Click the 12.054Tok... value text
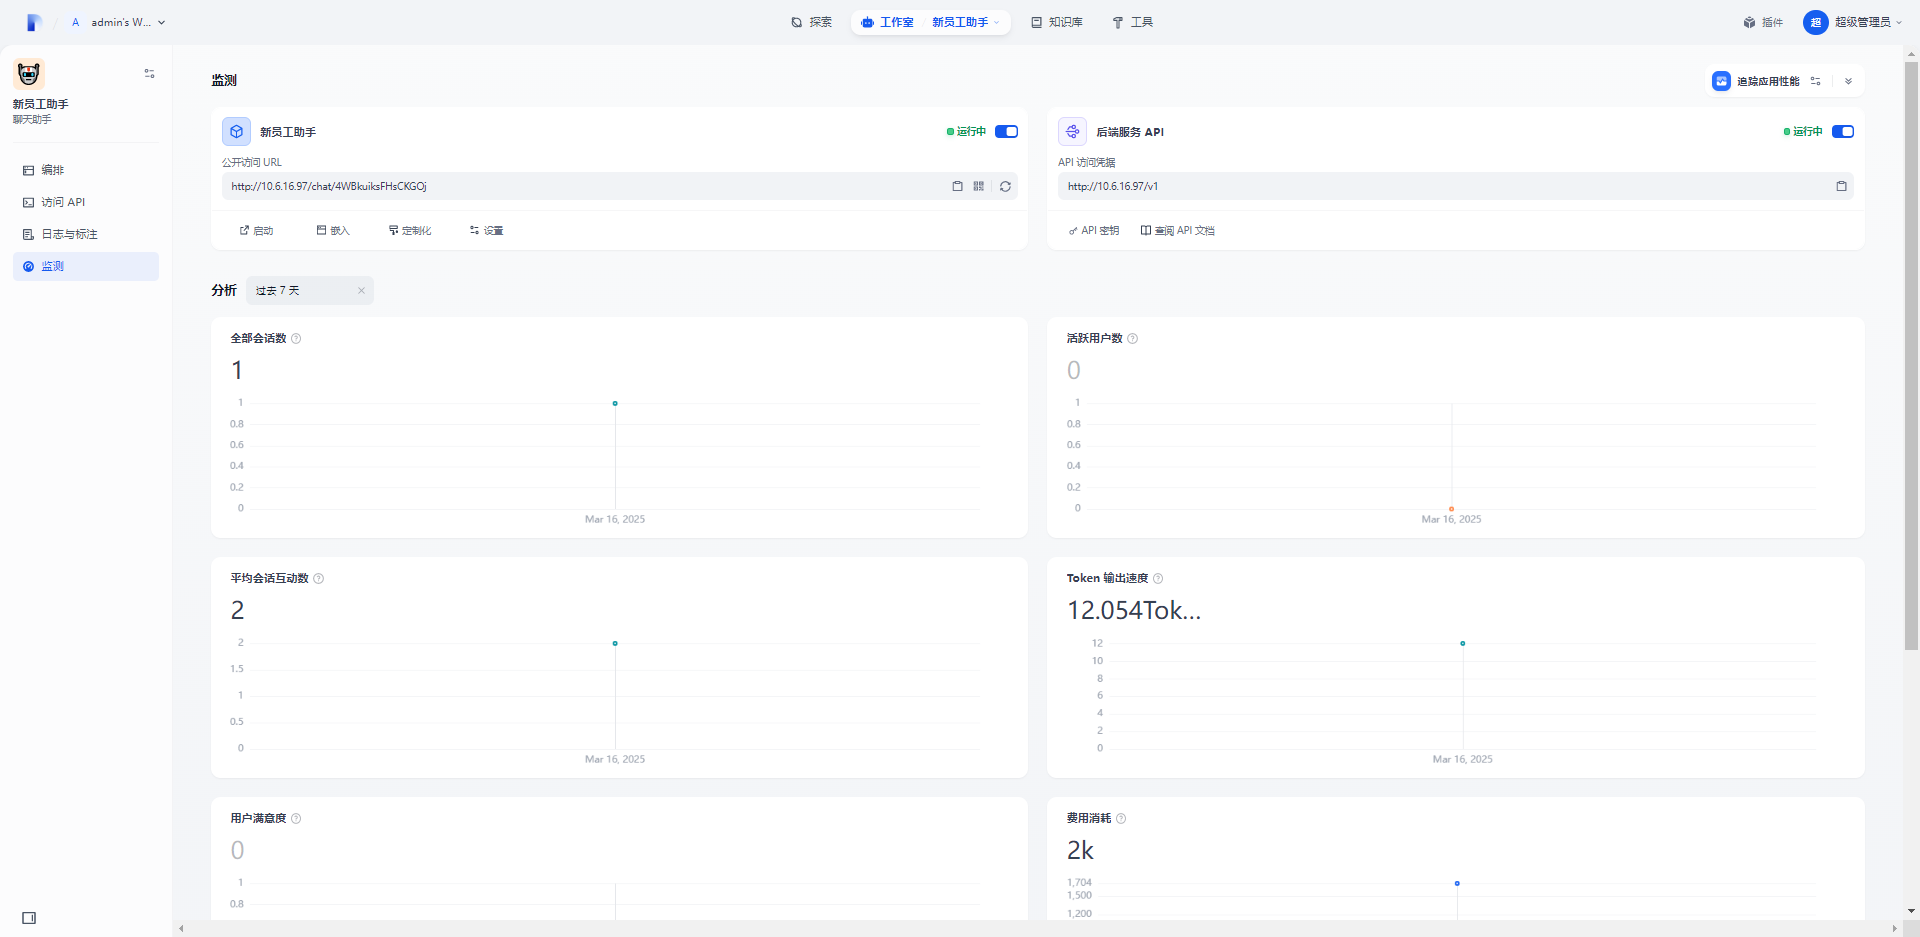 [1134, 610]
